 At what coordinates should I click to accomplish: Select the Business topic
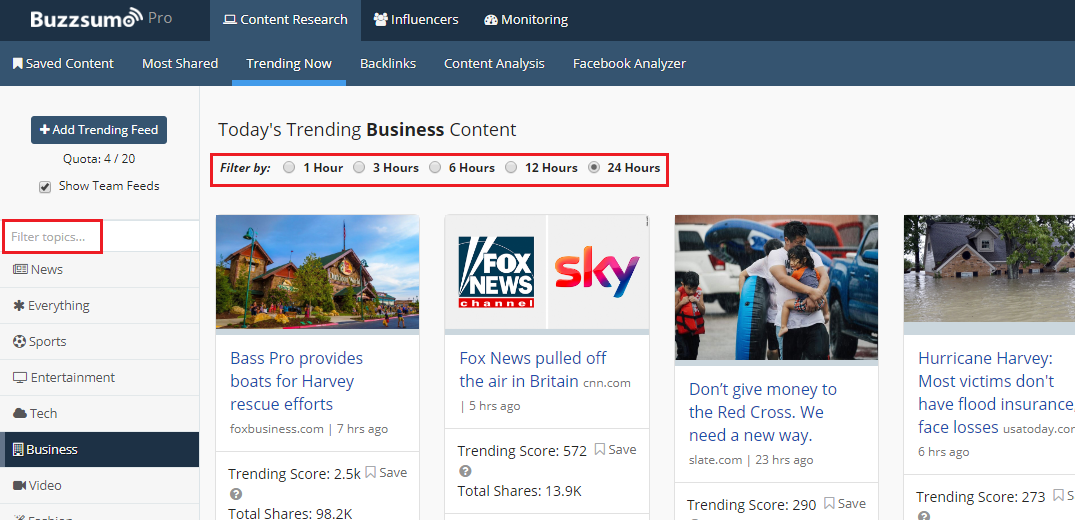pyautogui.click(x=99, y=449)
